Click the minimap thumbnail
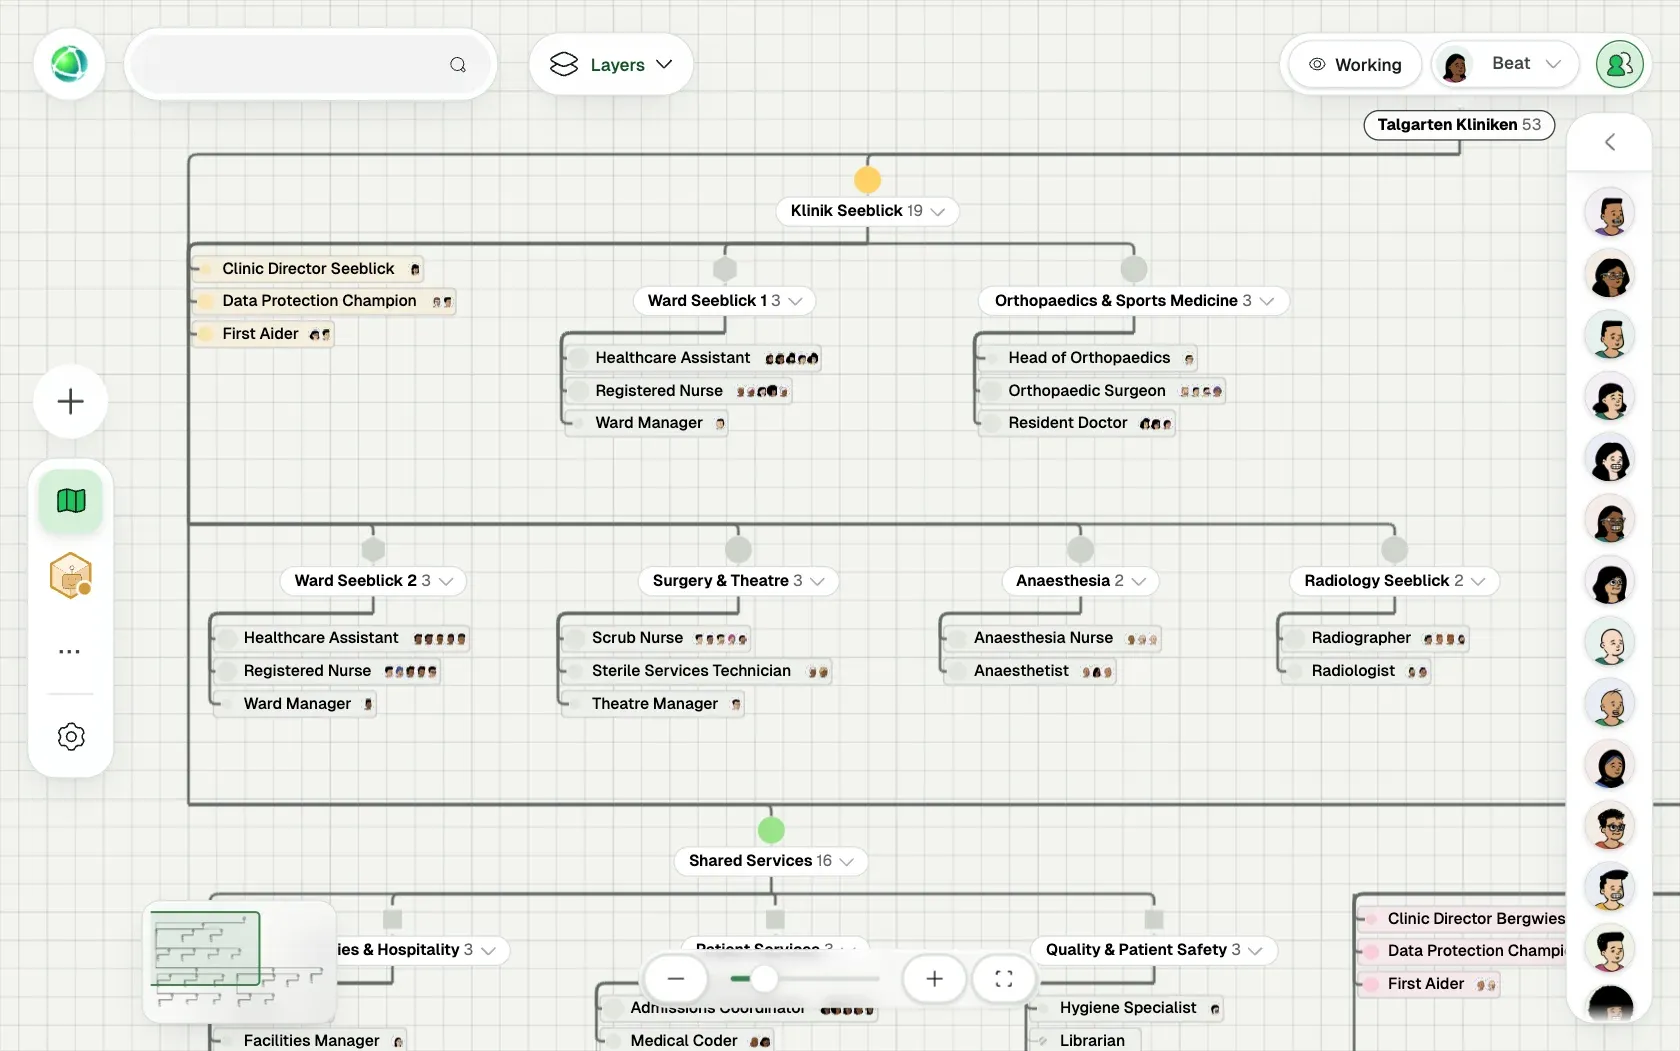Image resolution: width=1680 pixels, height=1051 pixels. (x=240, y=961)
